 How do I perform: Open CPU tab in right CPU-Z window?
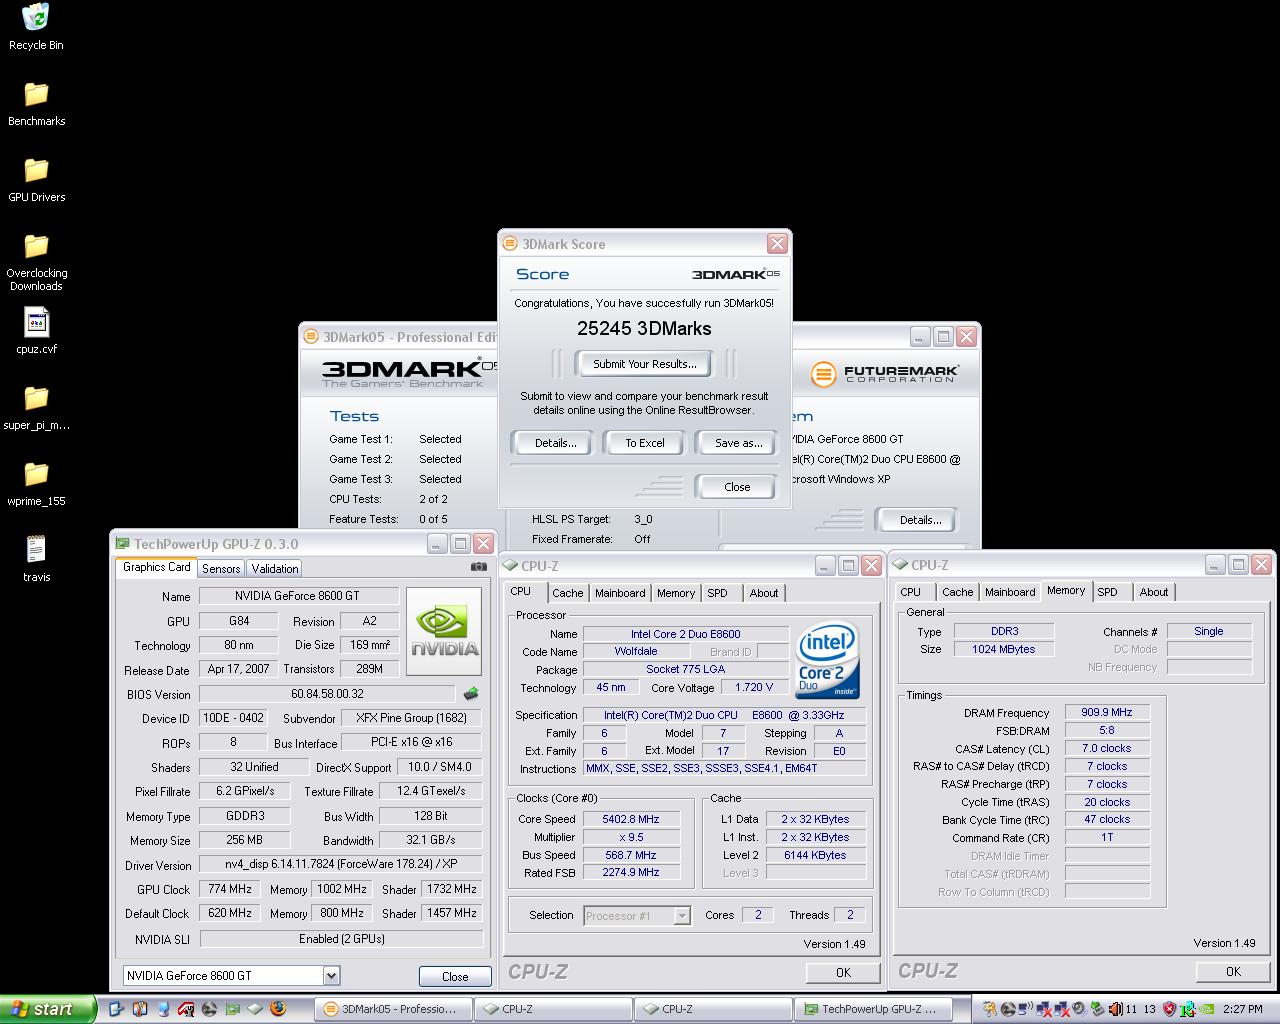[x=910, y=592]
